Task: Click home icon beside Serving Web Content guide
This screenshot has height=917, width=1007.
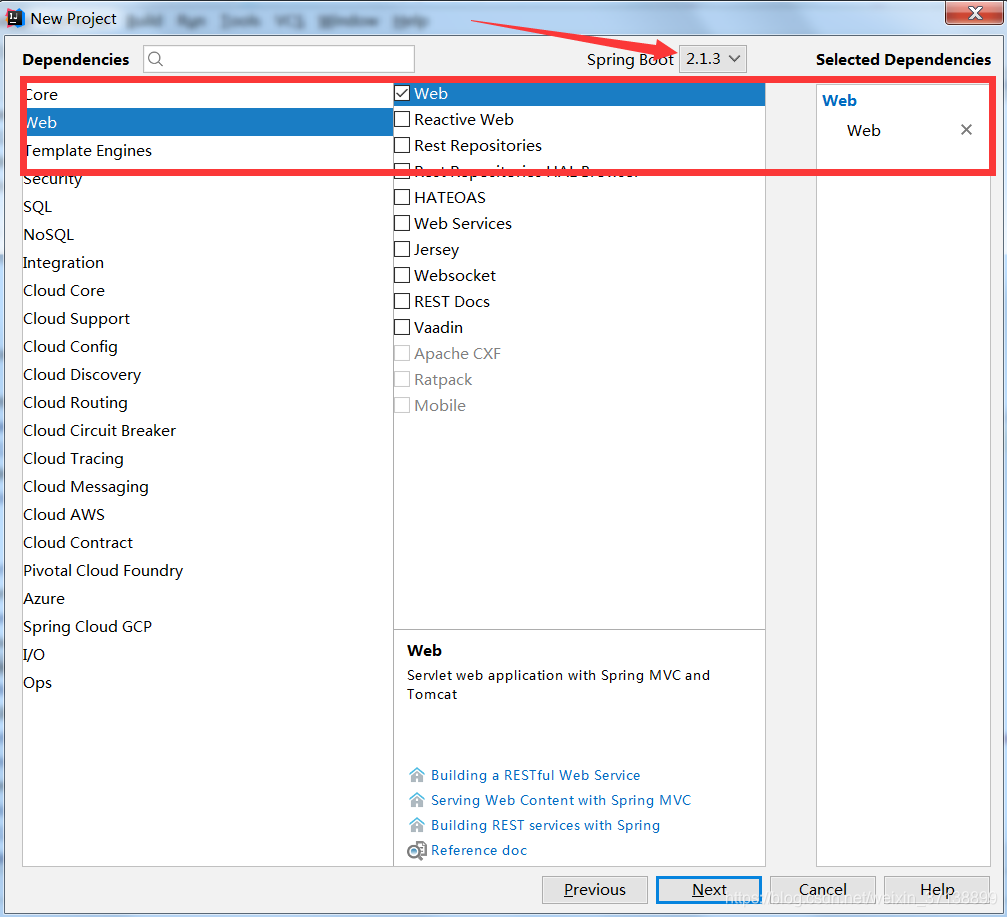Action: point(416,800)
